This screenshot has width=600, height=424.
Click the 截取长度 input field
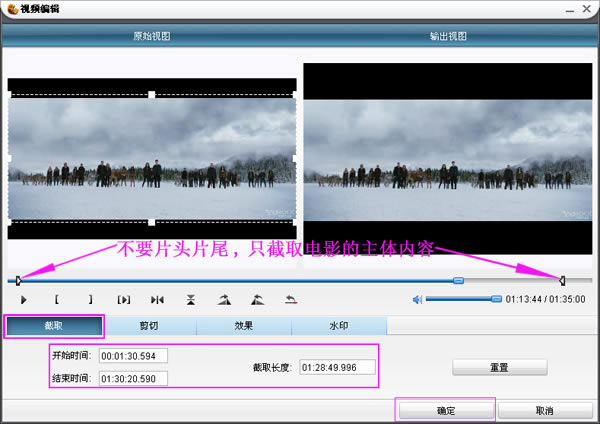pyautogui.click(x=338, y=367)
